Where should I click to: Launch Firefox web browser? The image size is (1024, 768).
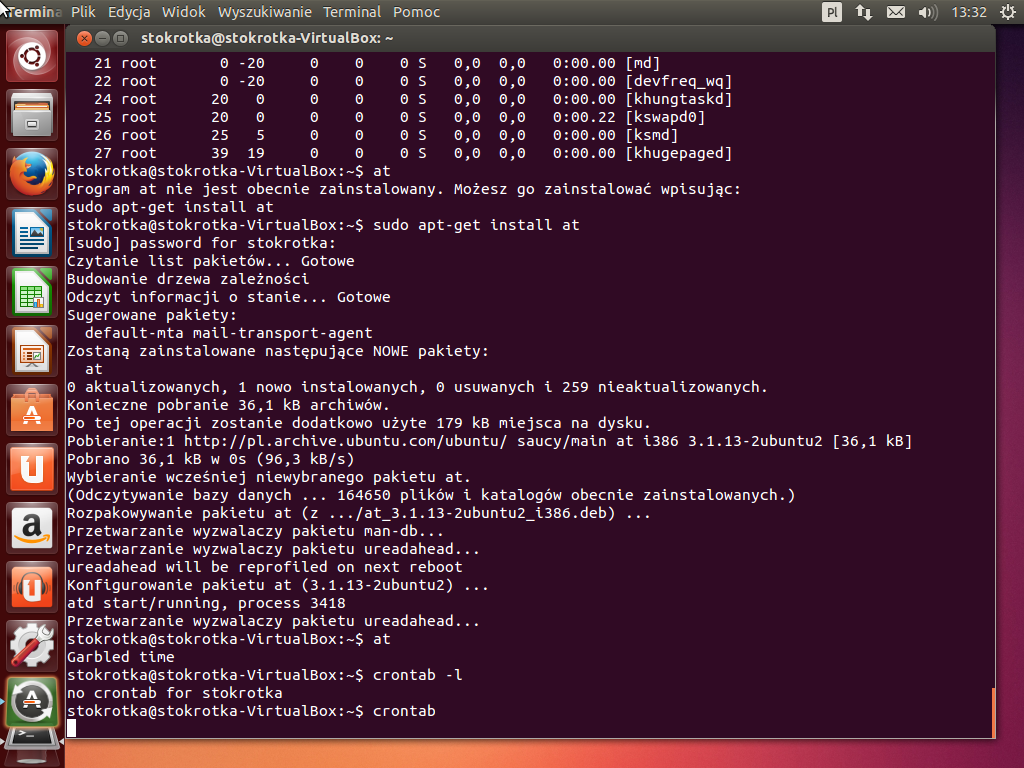[x=33, y=175]
